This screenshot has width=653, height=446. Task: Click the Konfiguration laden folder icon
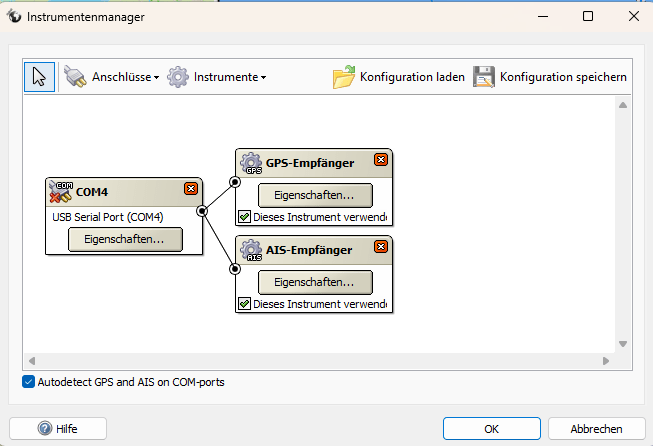click(344, 77)
